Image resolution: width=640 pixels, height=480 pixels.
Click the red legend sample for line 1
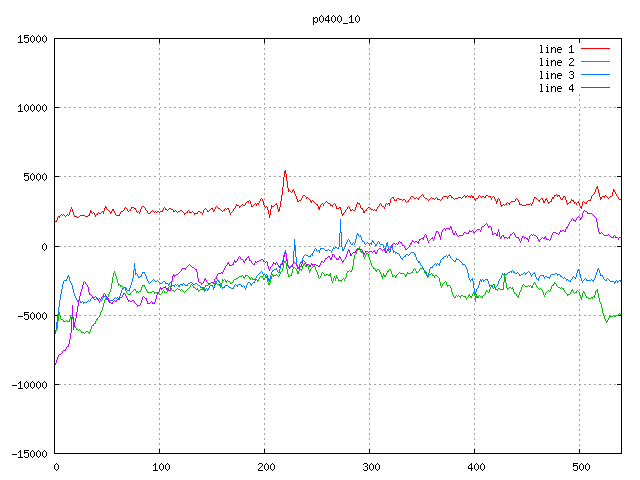(x=595, y=49)
